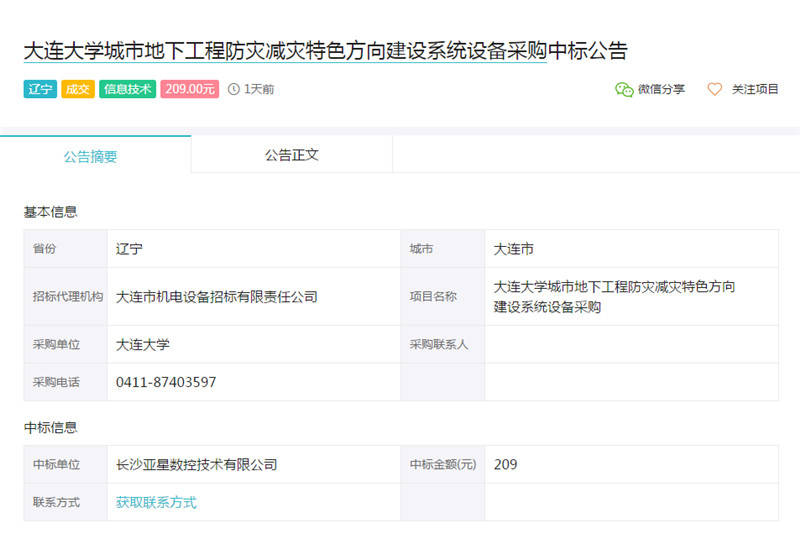Viewport: 800px width, 533px height.
Task: Click the project name value in table
Action: click(x=614, y=297)
